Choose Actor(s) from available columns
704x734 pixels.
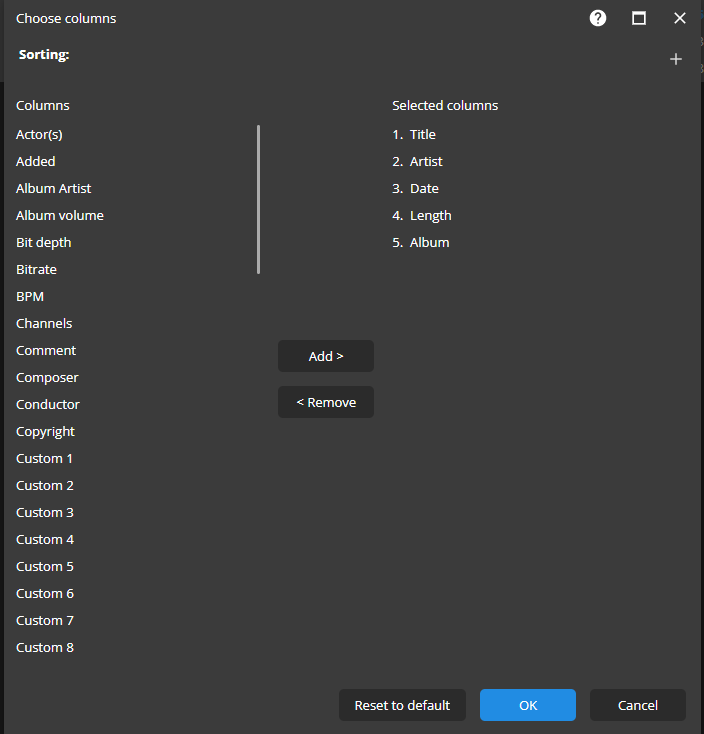point(40,134)
